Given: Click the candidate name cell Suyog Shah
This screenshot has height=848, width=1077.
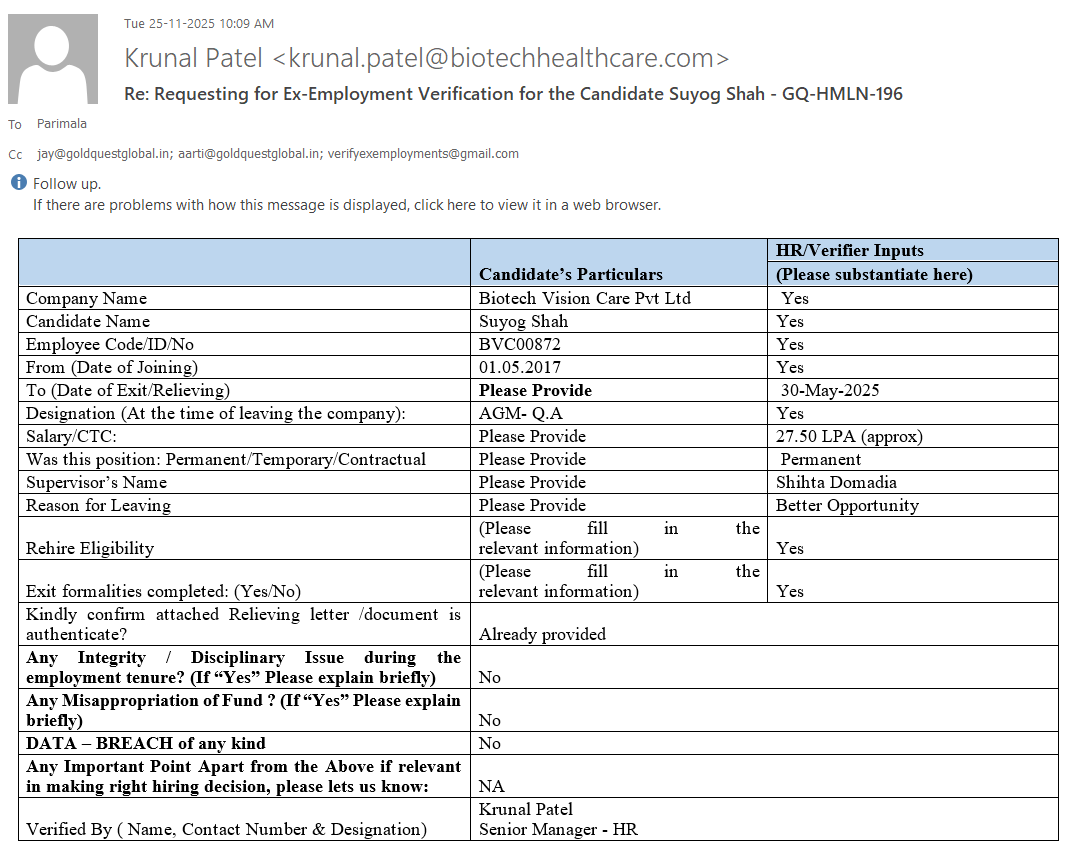Looking at the screenshot, I should coord(523,321).
